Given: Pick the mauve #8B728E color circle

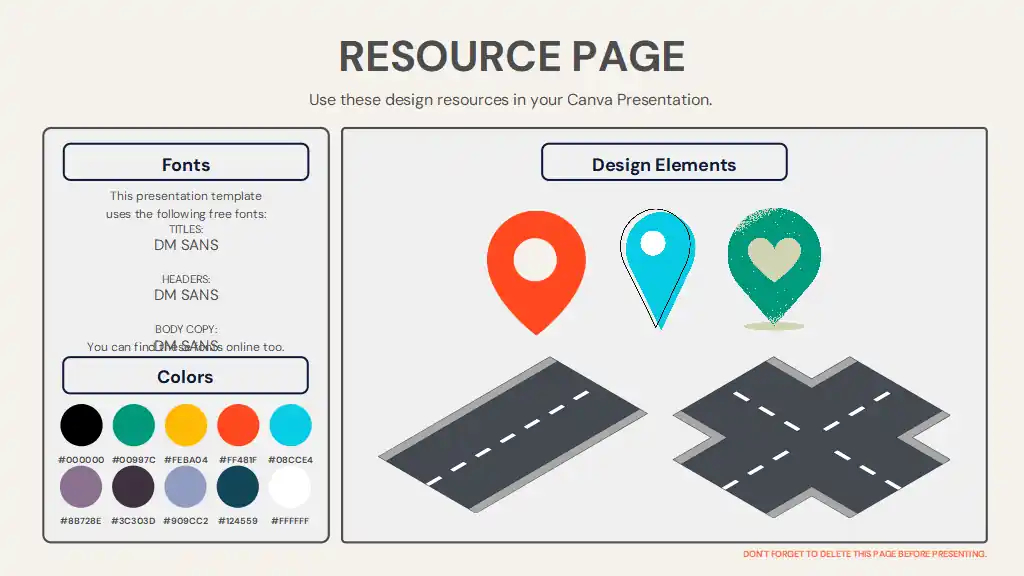Looking at the screenshot, I should click(81, 487).
